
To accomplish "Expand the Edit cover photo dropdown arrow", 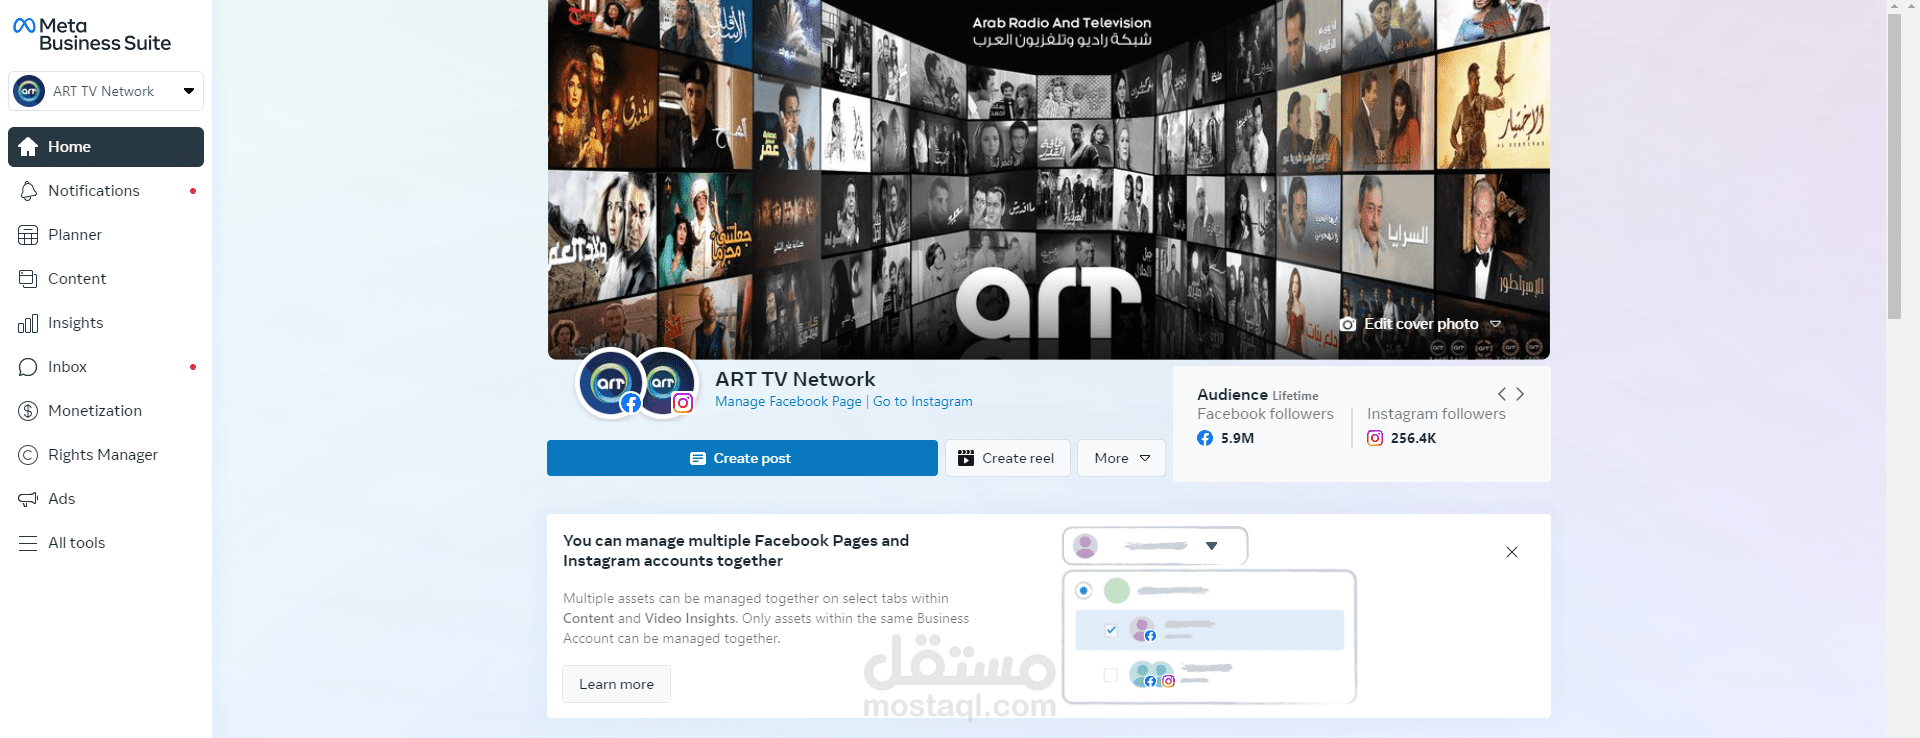I will 1496,324.
